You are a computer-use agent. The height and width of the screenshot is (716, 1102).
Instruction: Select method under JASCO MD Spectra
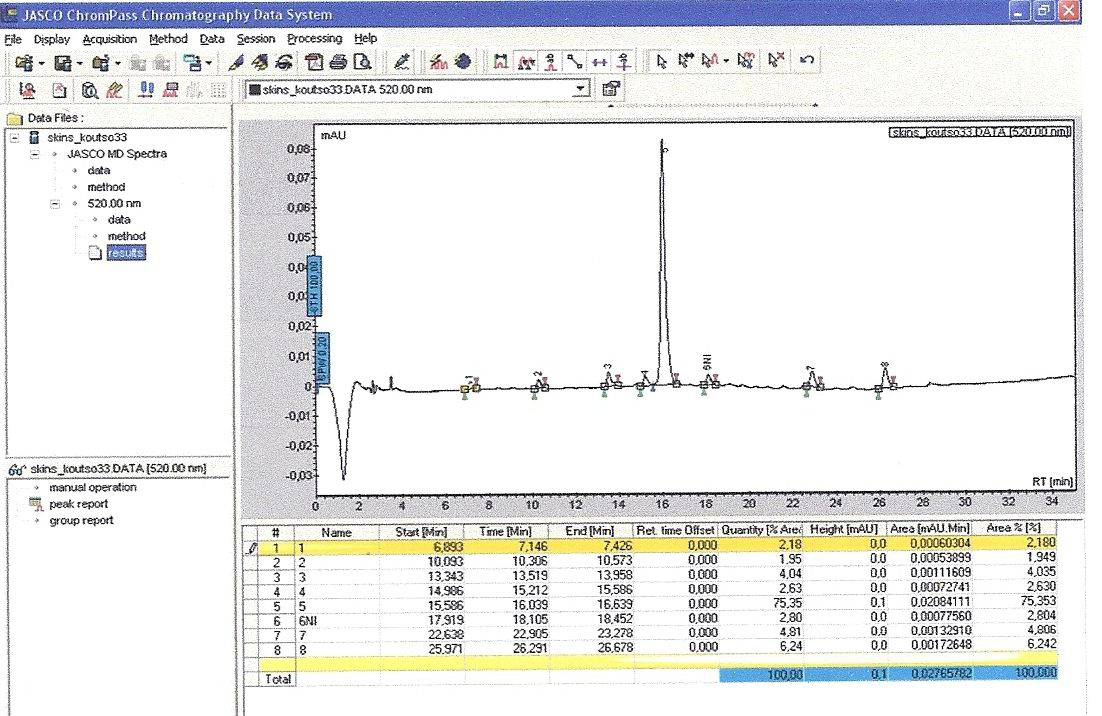tap(106, 187)
